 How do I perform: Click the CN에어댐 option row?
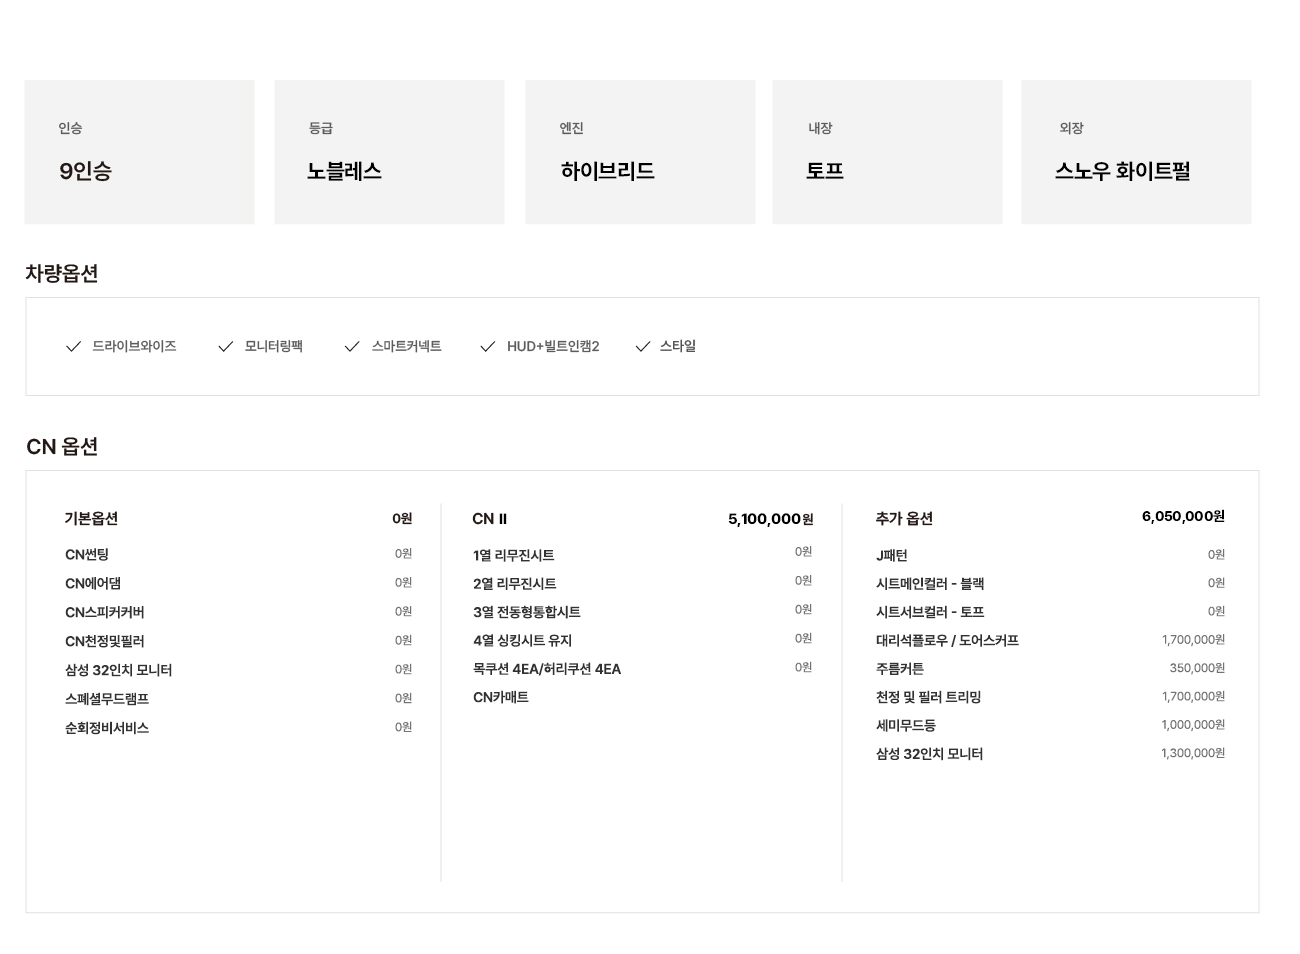(238, 584)
